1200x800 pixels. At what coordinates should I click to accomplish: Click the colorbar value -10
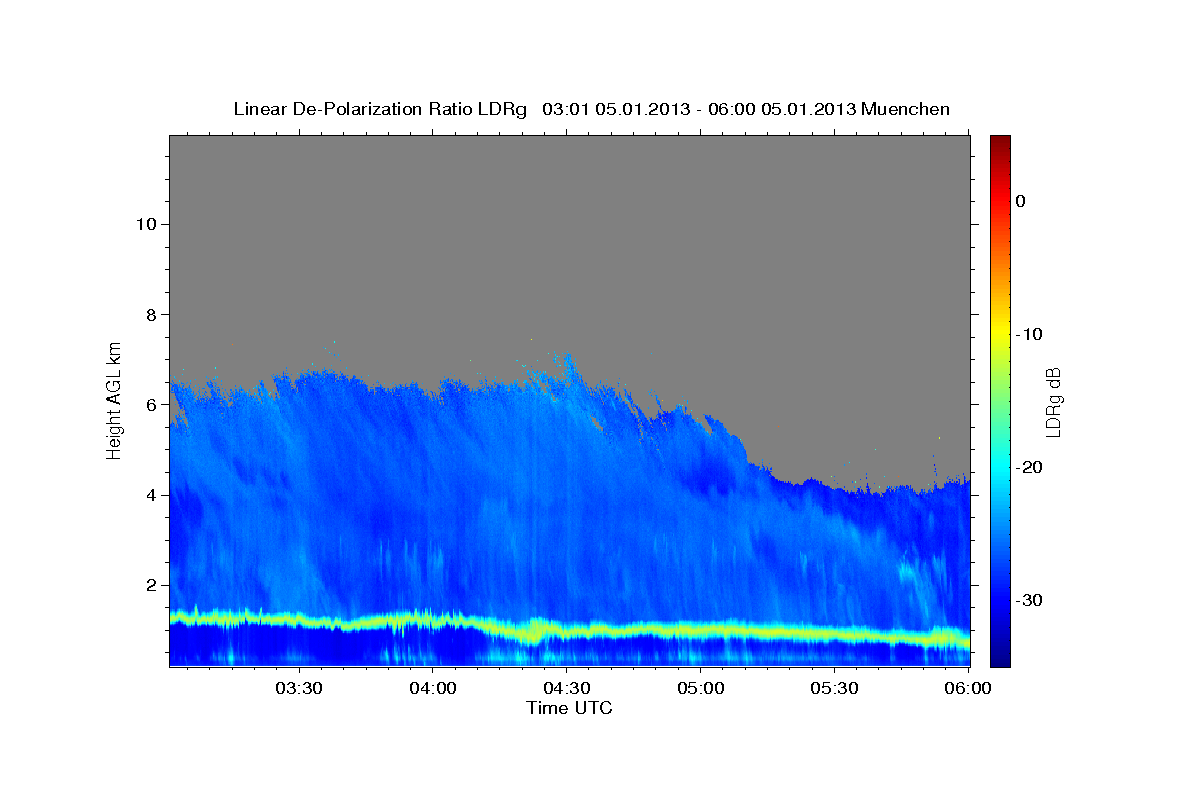tap(1030, 334)
